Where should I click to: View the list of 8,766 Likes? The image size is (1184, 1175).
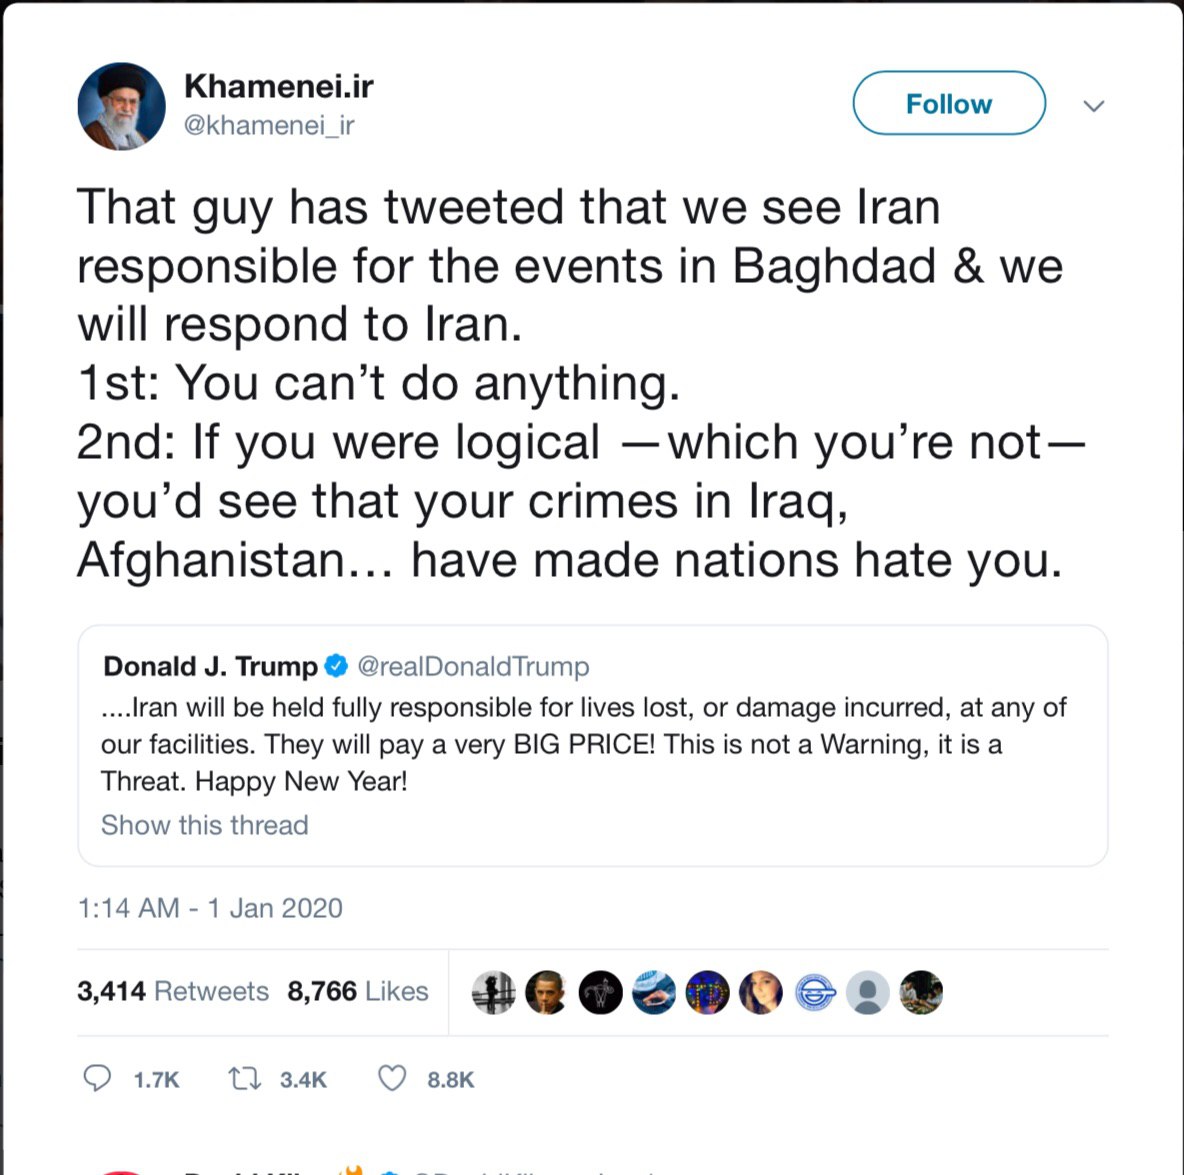coord(357,991)
